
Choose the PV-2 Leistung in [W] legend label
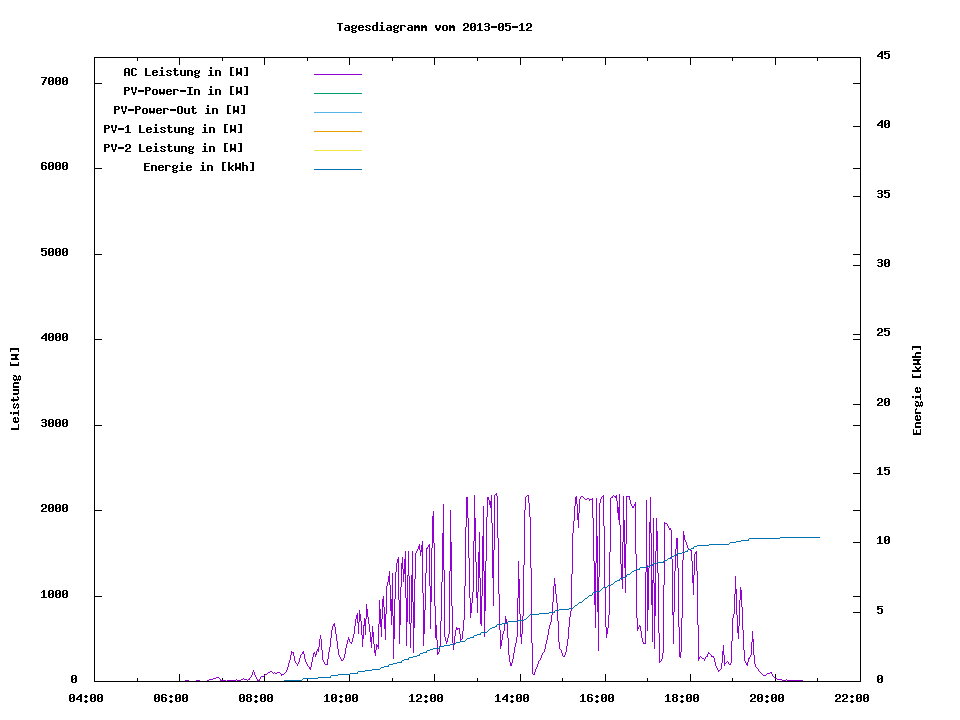point(173,148)
